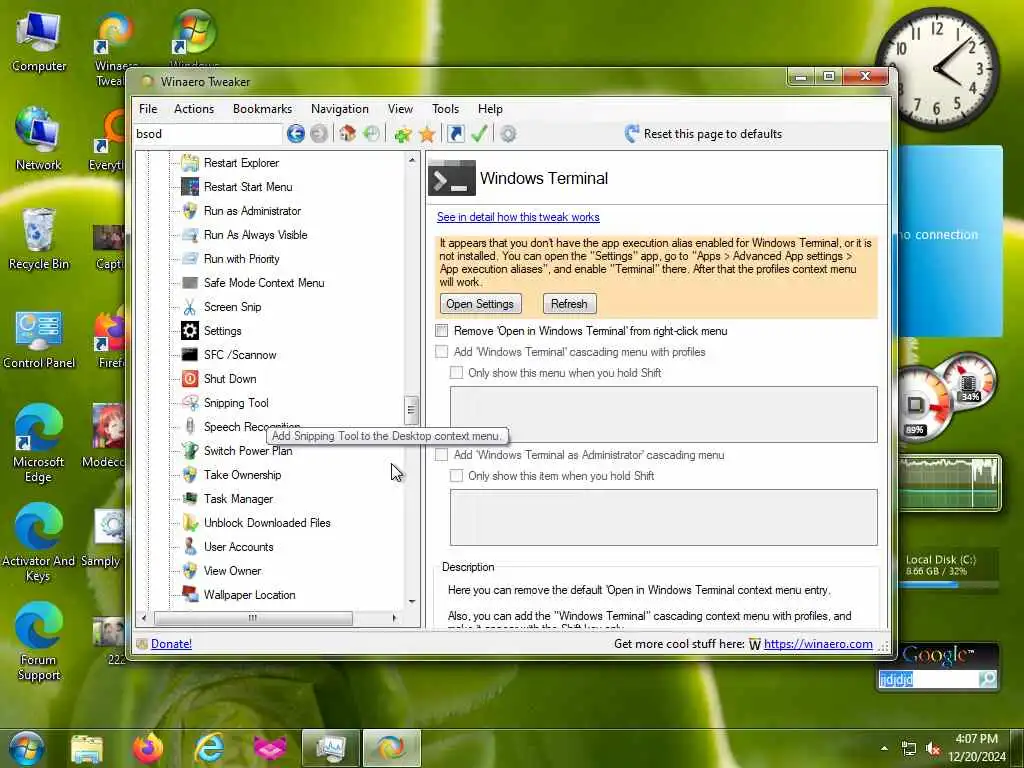Click Google gadget search magnifier icon
The height and width of the screenshot is (768, 1024).
click(988, 679)
